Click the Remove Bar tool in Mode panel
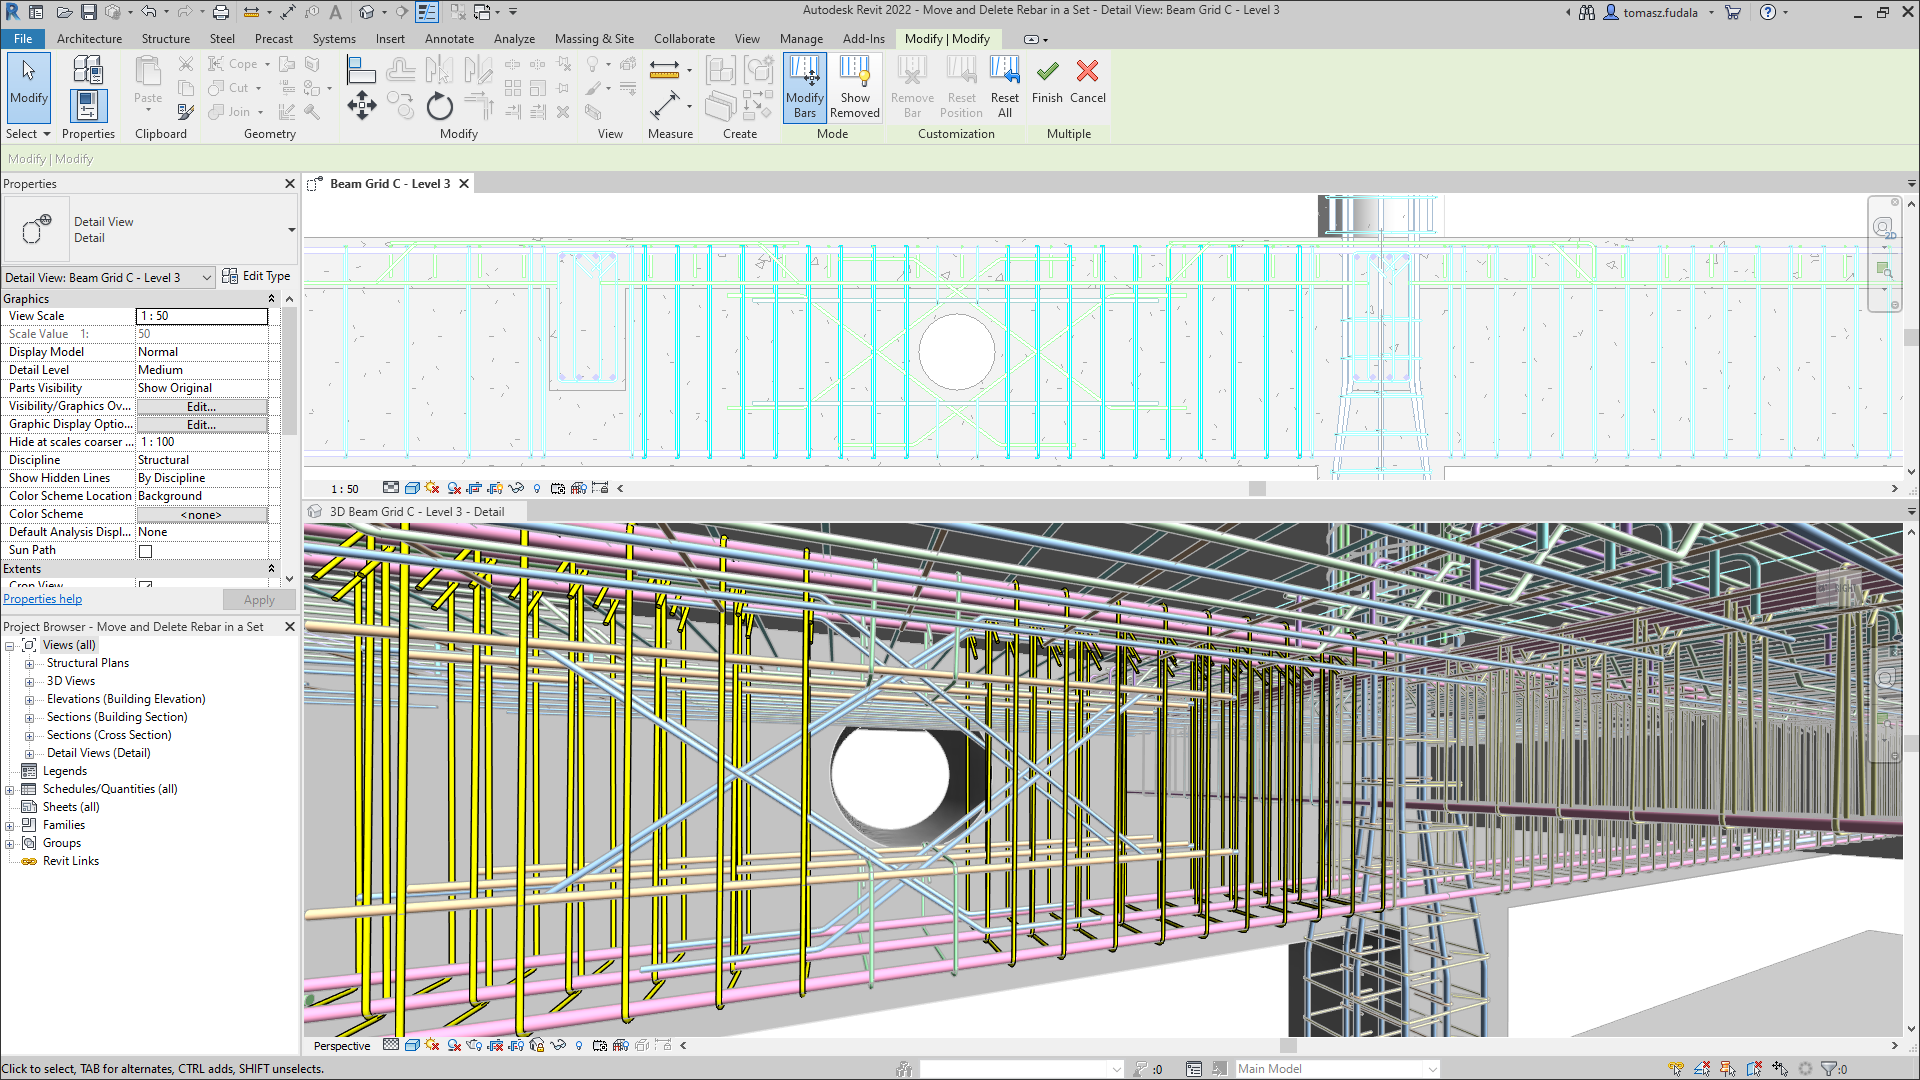 tap(911, 86)
